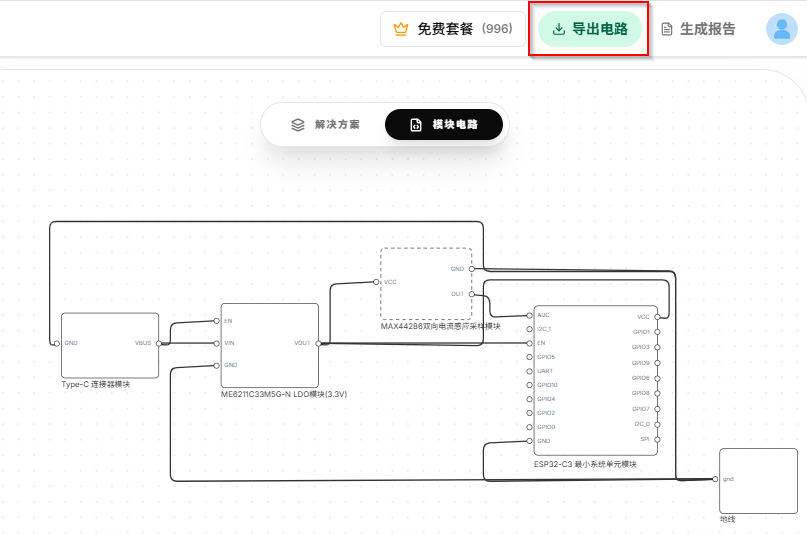Click the 导出电路 export button

pyautogui.click(x=590, y=29)
